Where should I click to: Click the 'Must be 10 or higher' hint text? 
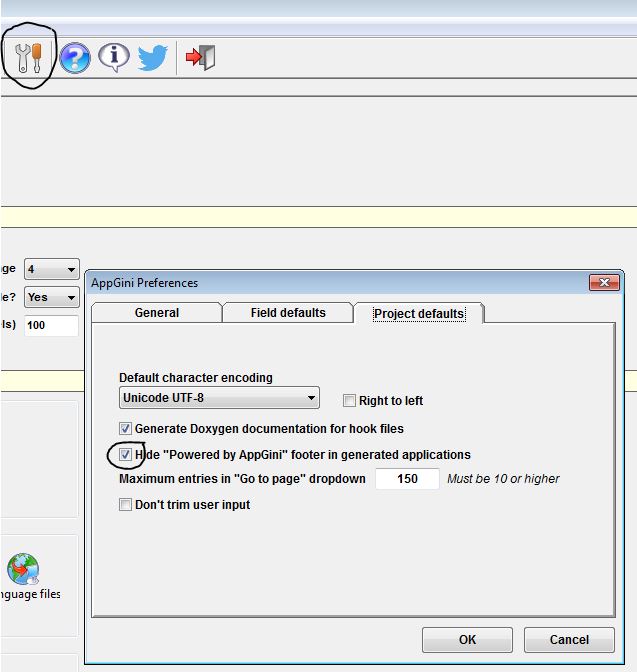tap(503, 479)
